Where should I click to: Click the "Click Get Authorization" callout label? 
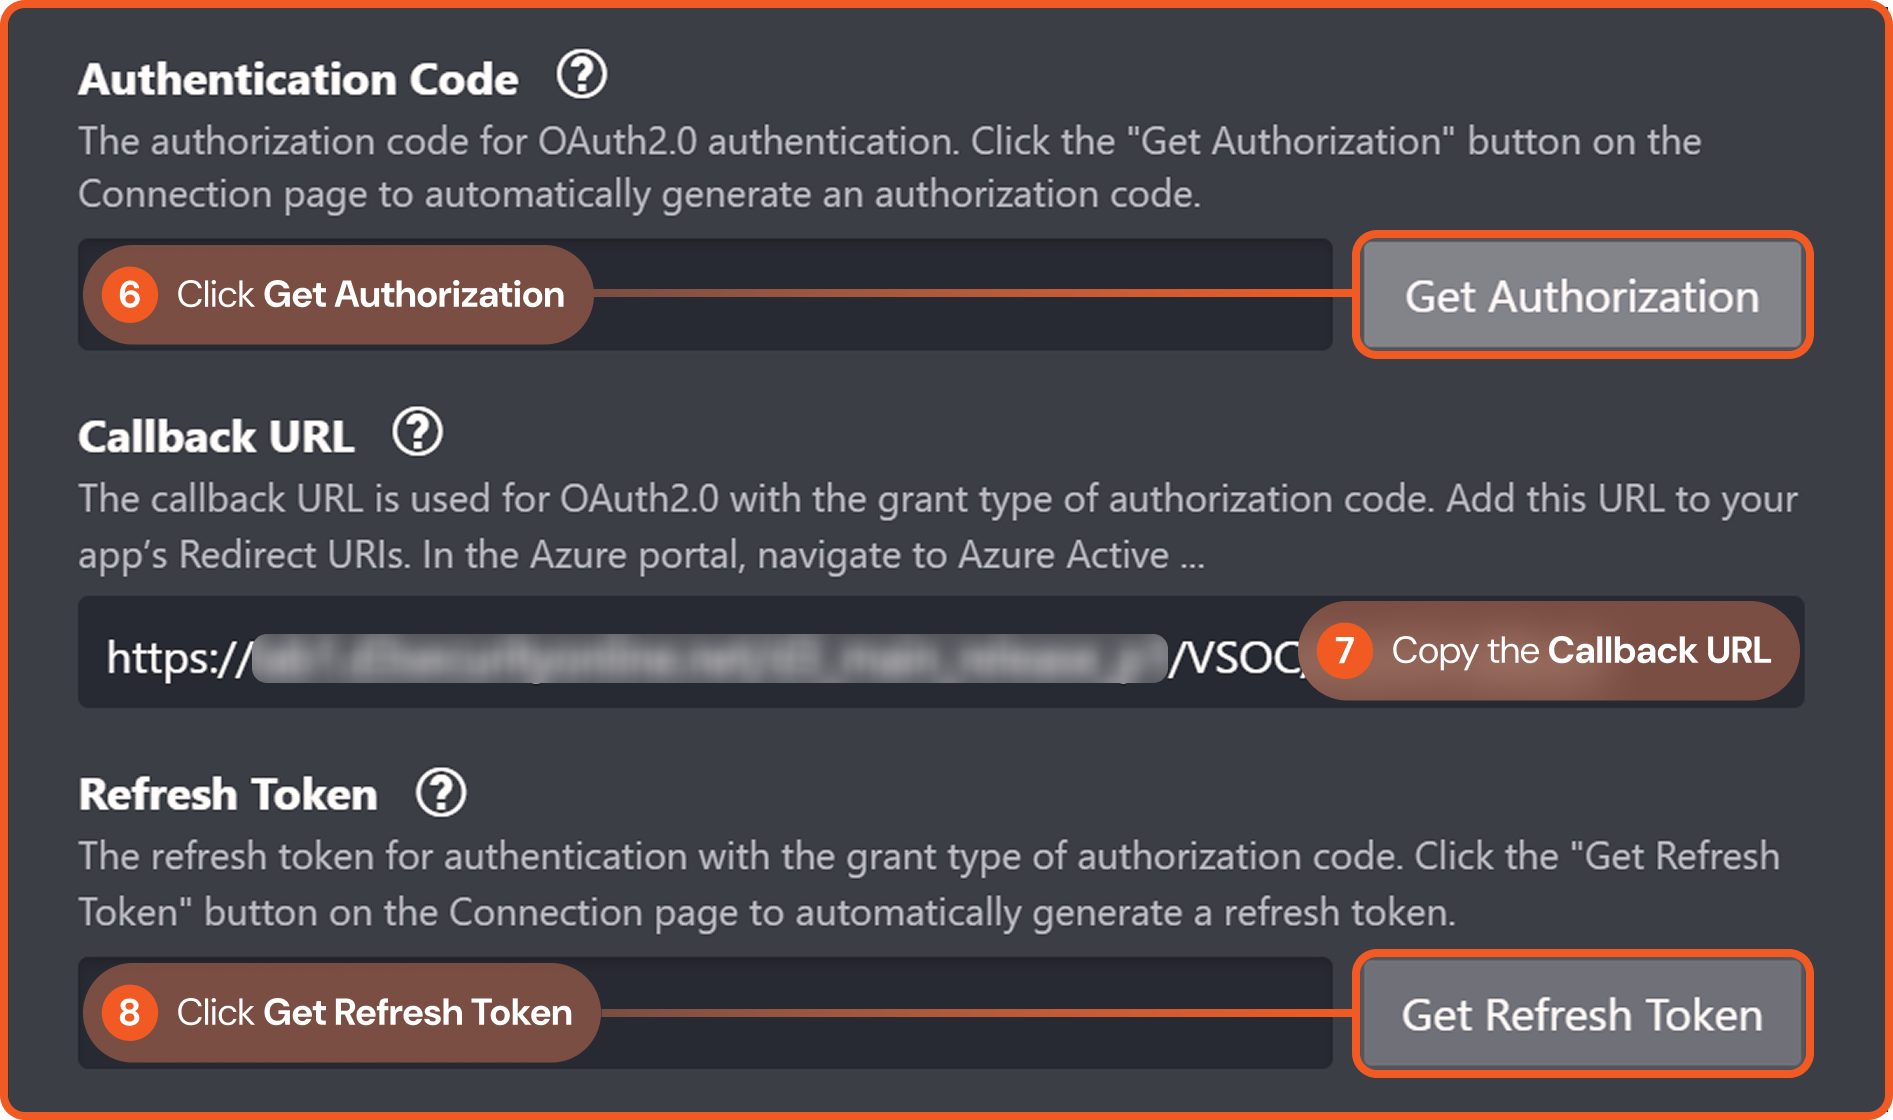[370, 295]
